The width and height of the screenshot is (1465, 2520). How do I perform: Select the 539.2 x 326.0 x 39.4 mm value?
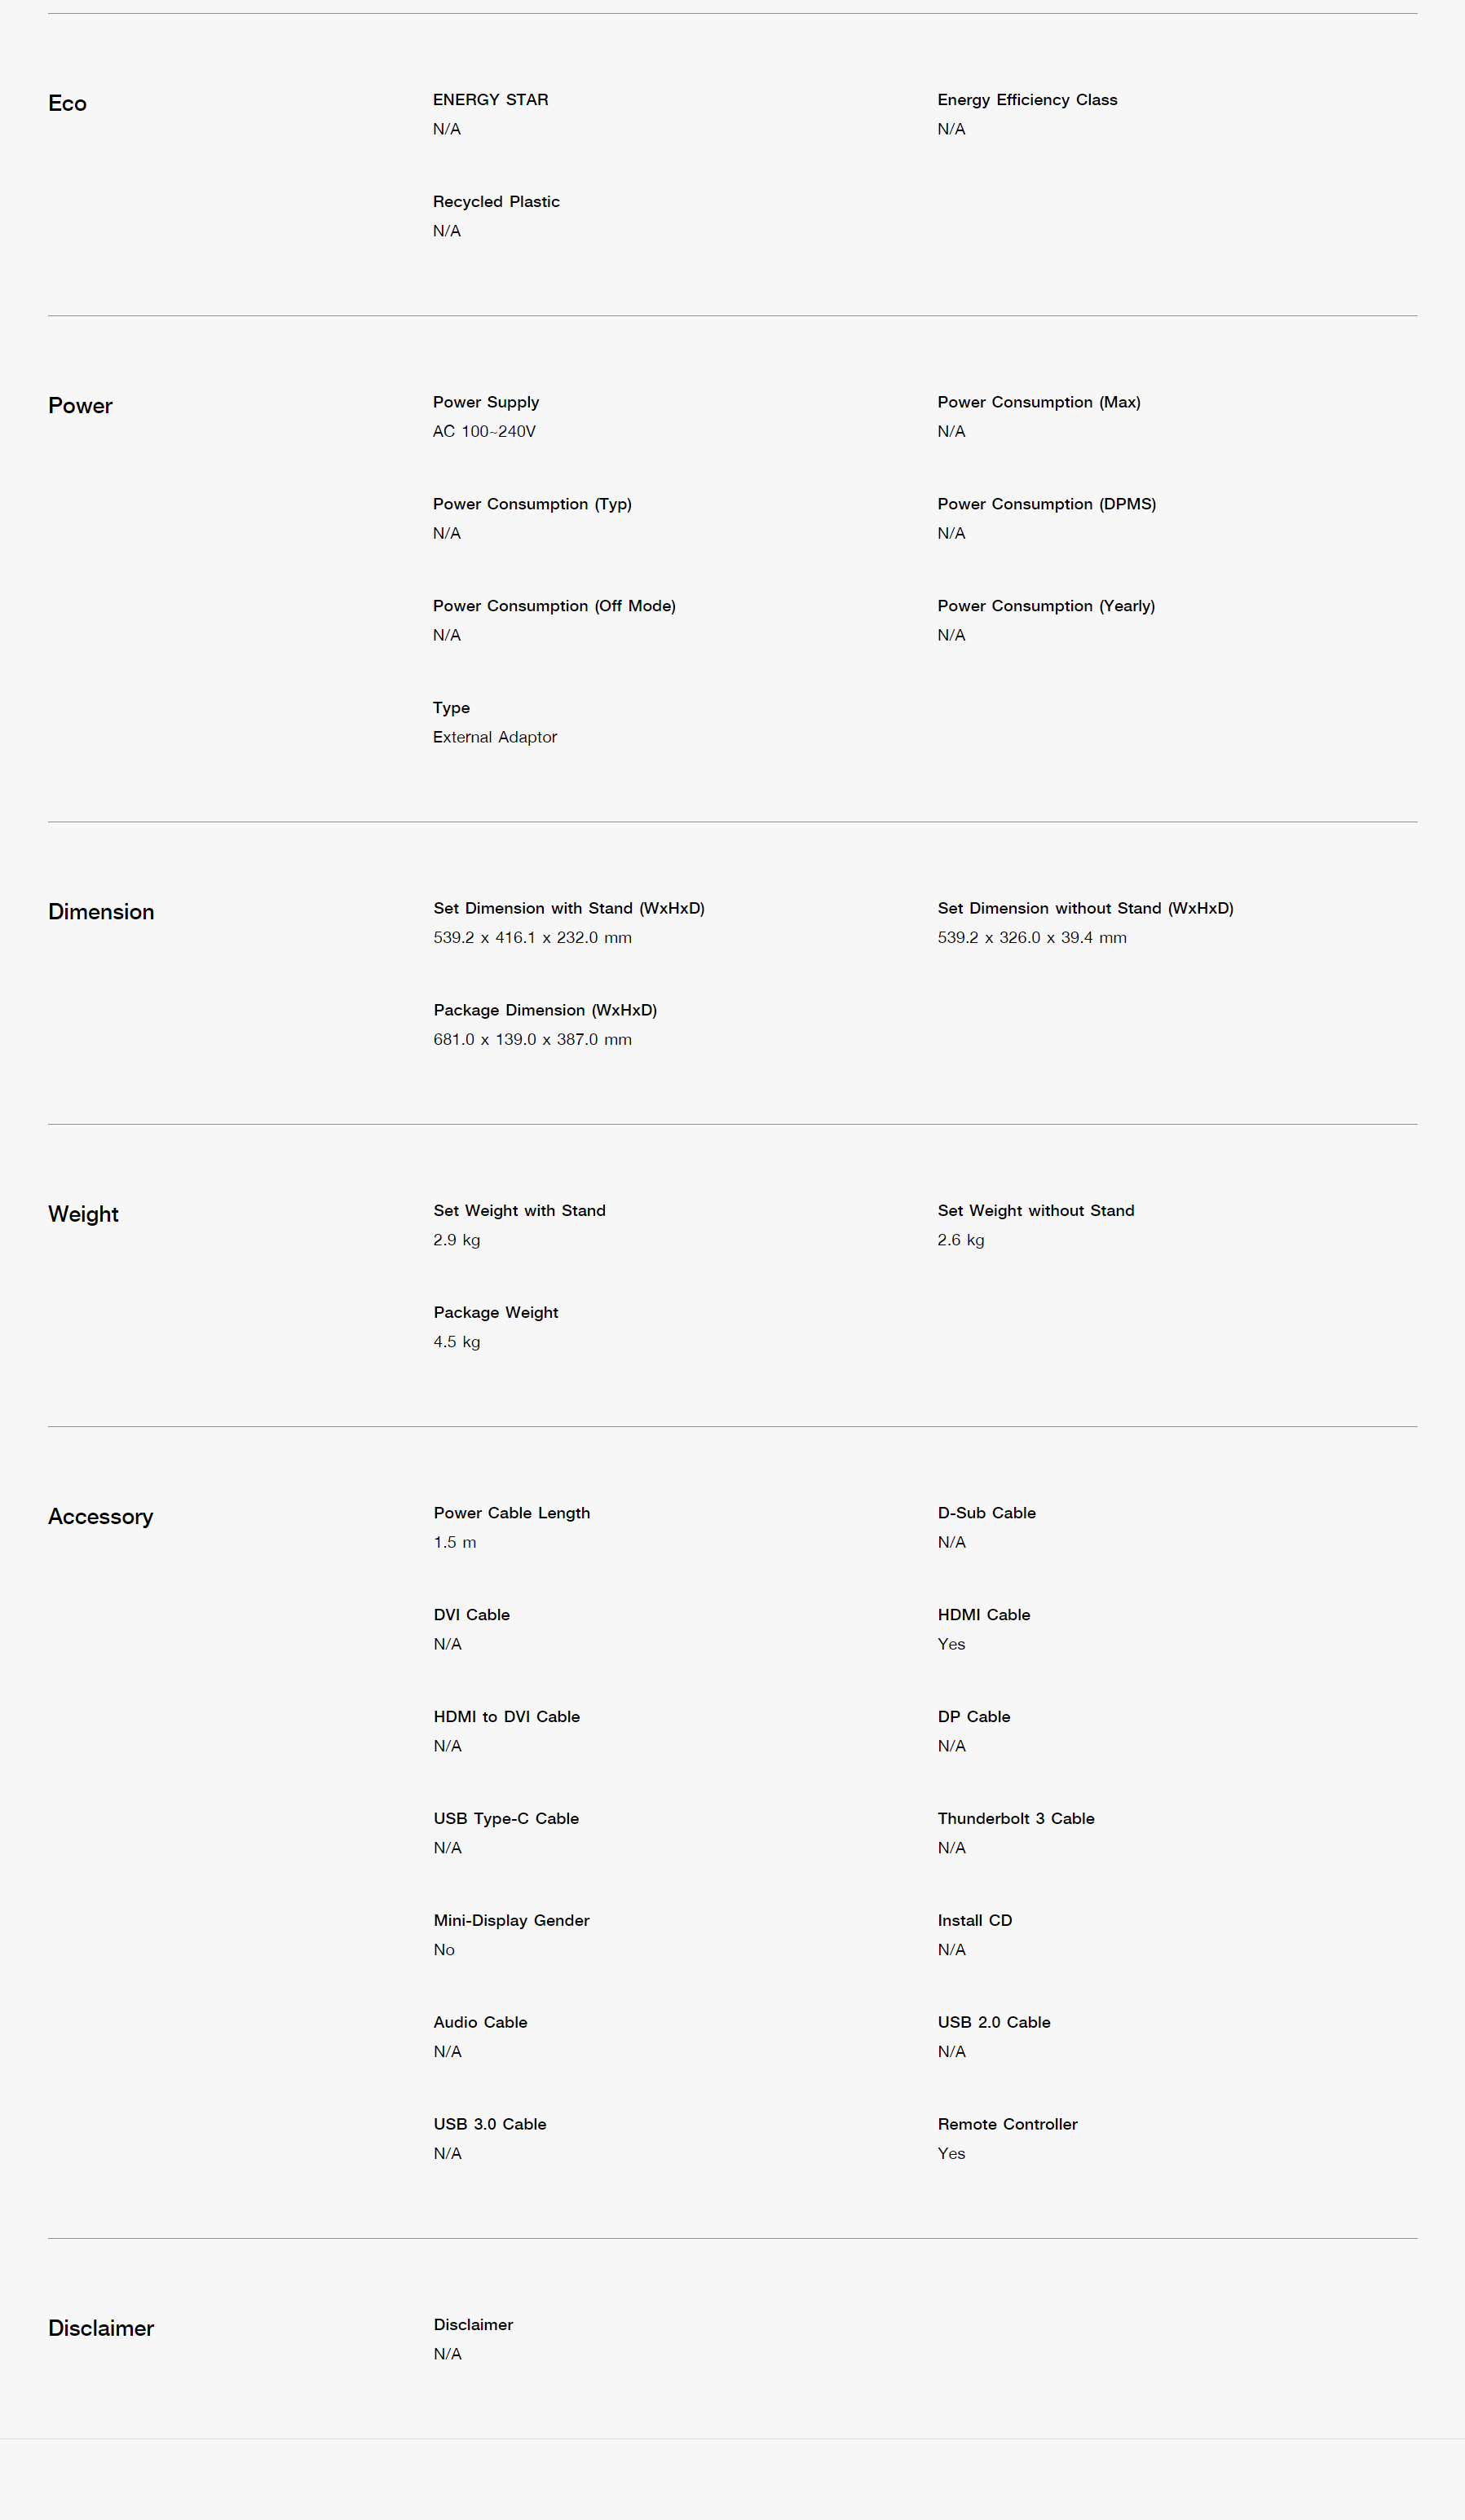click(1032, 938)
